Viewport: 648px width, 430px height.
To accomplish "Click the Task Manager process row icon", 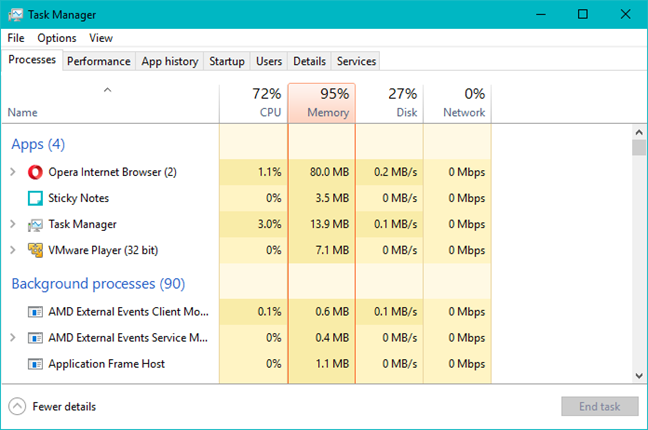I will [x=35, y=225].
